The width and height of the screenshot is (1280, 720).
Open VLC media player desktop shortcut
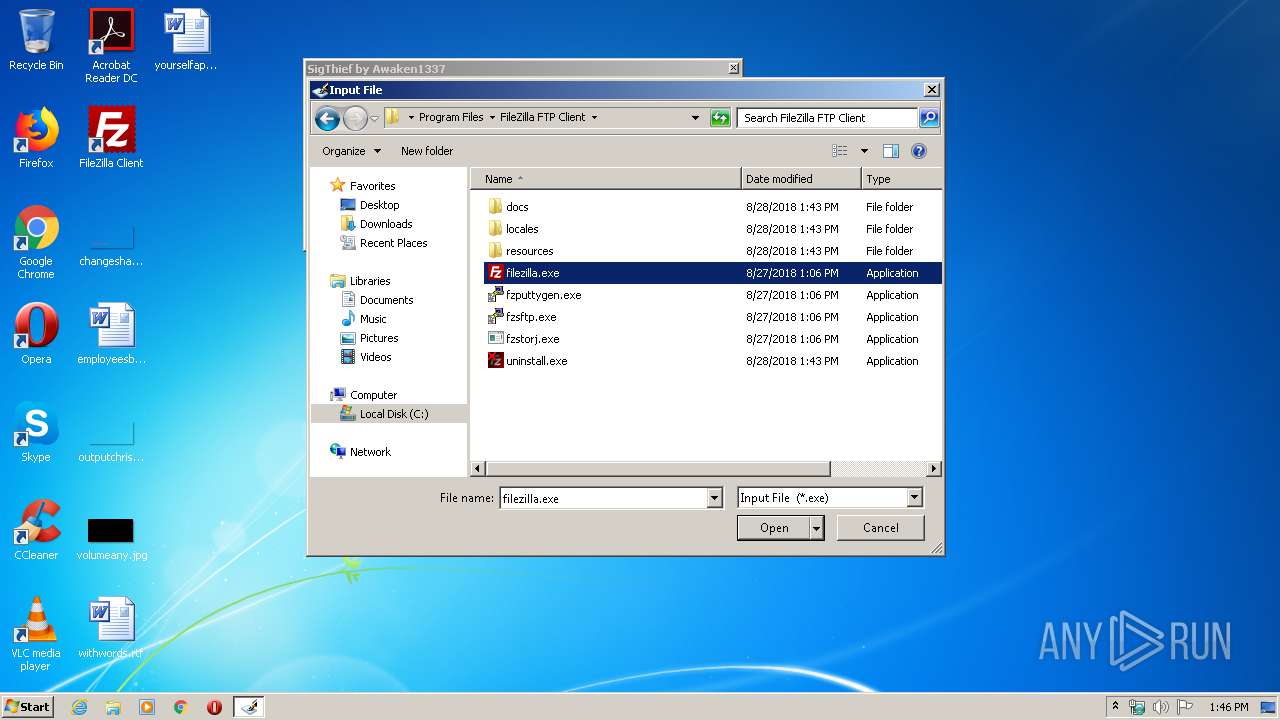pyautogui.click(x=36, y=634)
